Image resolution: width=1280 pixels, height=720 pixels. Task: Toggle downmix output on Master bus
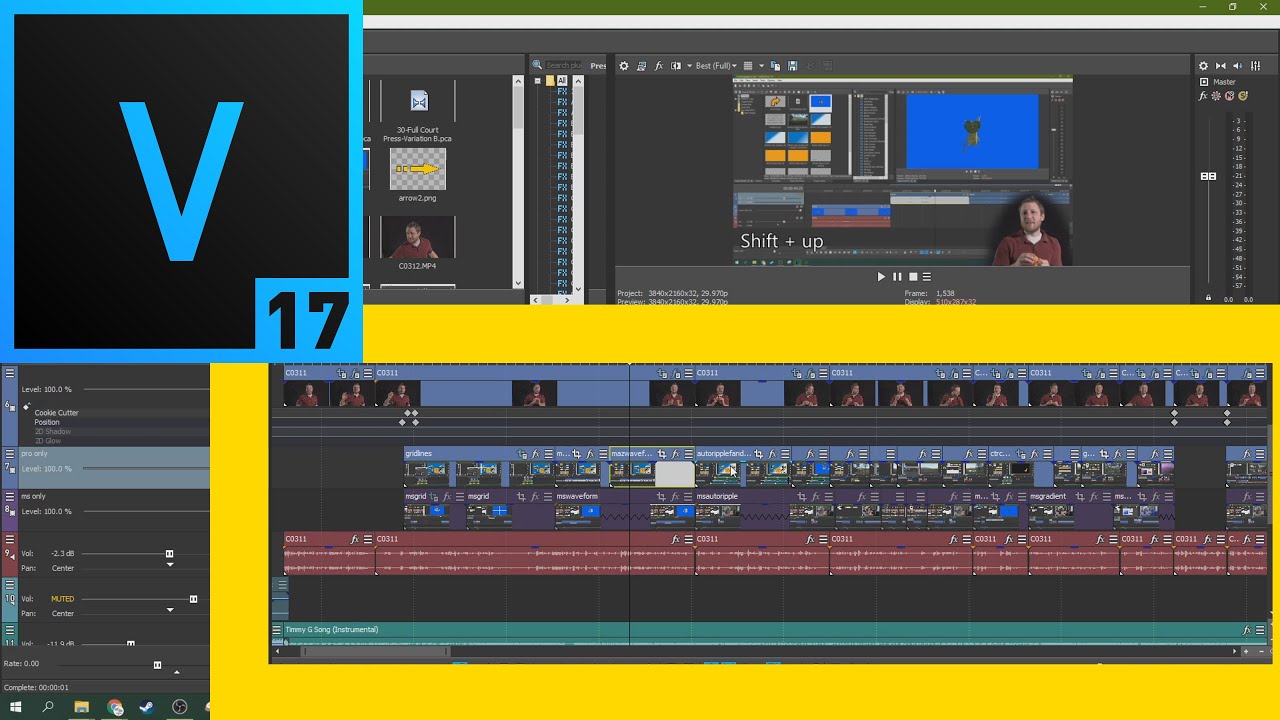[x=1221, y=66]
